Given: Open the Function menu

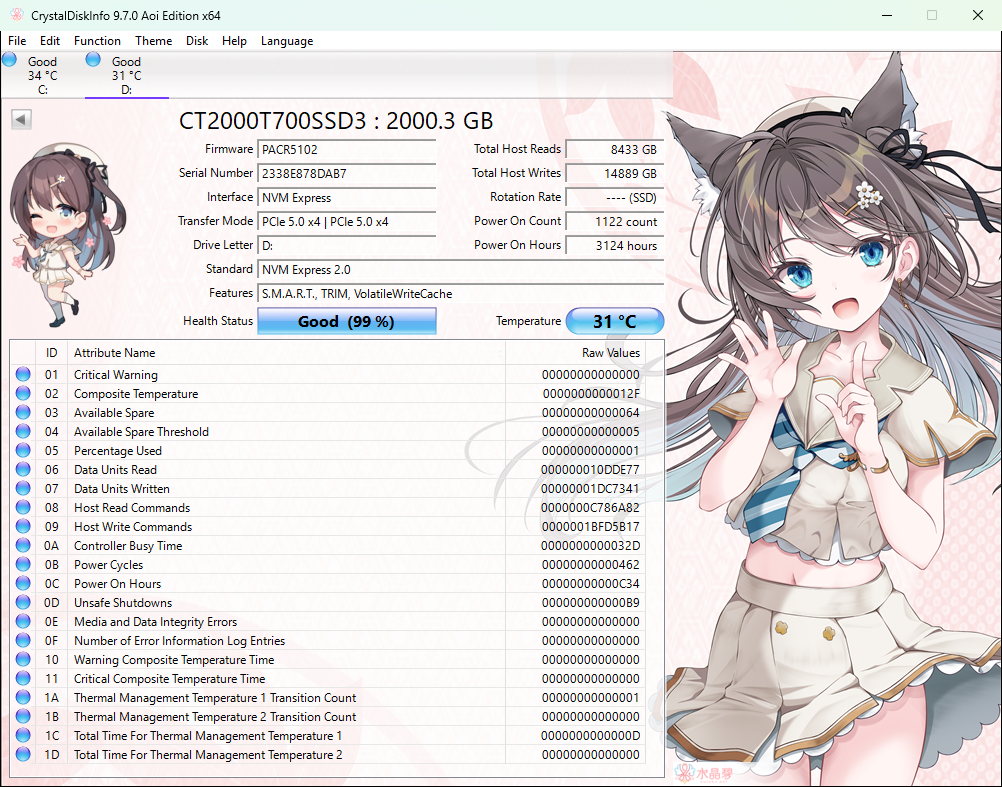Looking at the screenshot, I should coord(97,41).
